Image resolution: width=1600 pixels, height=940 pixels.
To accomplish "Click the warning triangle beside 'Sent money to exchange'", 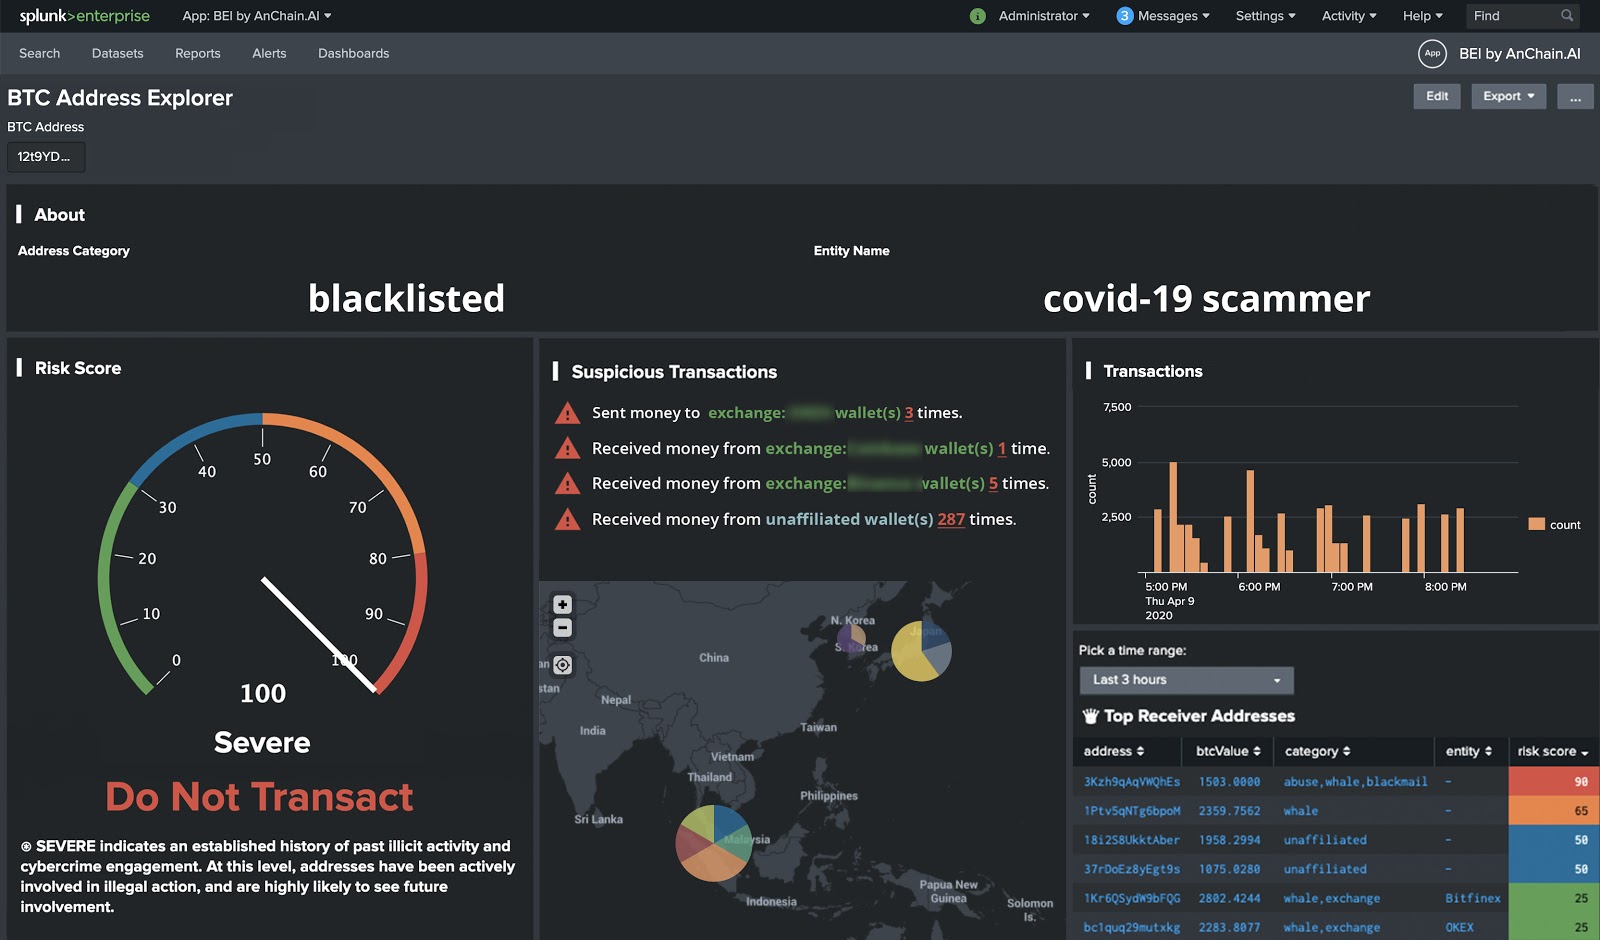I will (x=568, y=413).
